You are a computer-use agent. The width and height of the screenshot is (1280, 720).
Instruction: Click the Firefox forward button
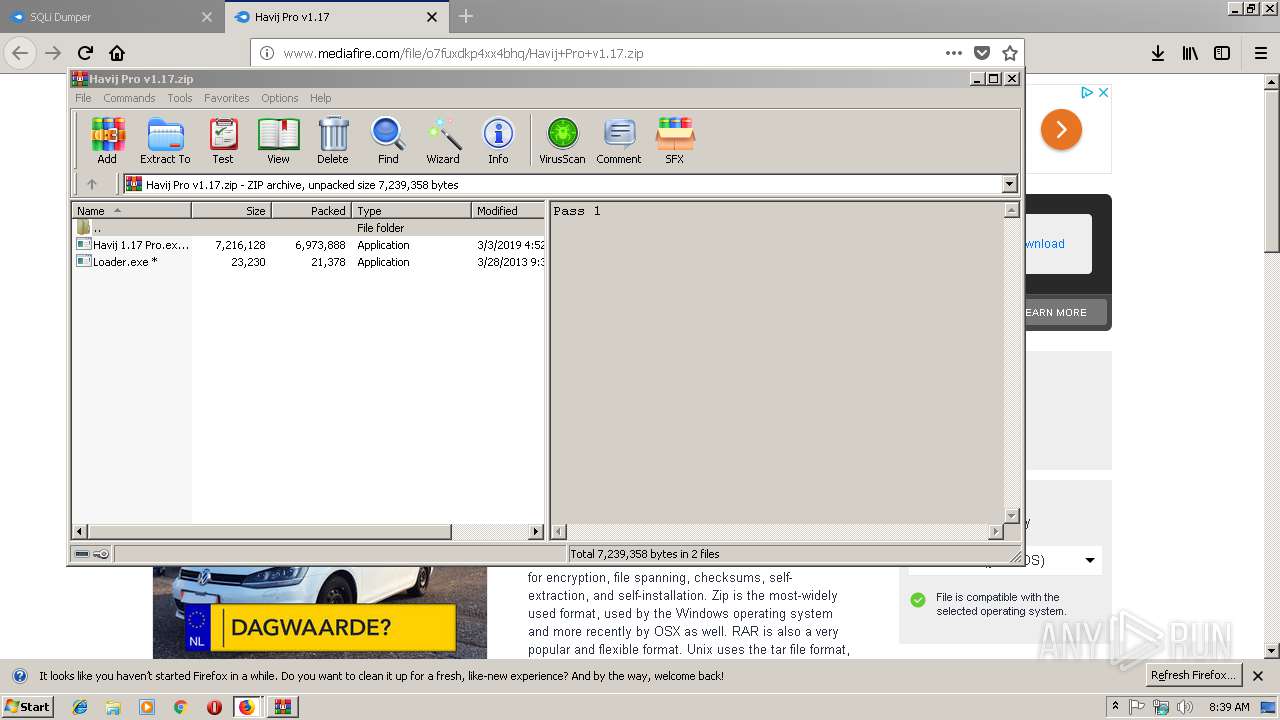pyautogui.click(x=53, y=53)
